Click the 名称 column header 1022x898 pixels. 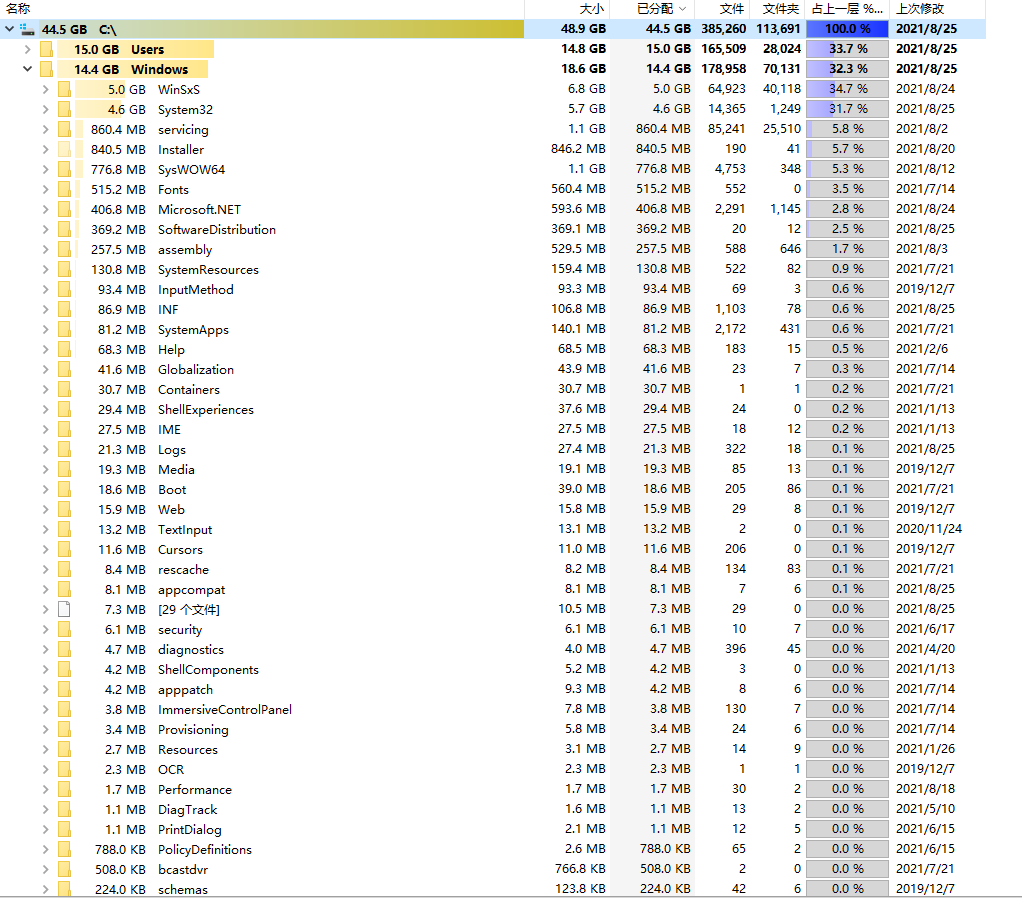click(18, 8)
